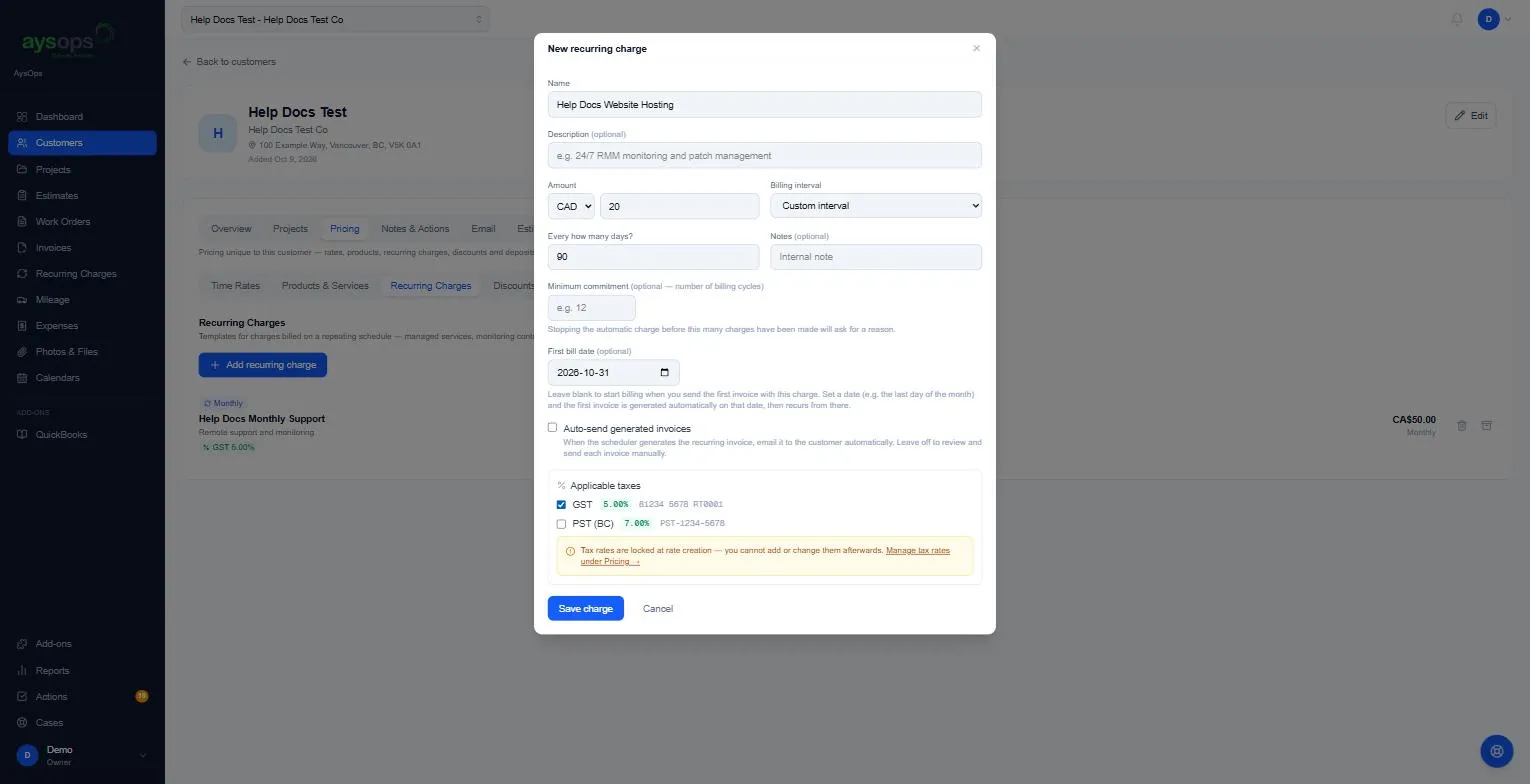Open the Notes & Actions tab

[x=415, y=228]
